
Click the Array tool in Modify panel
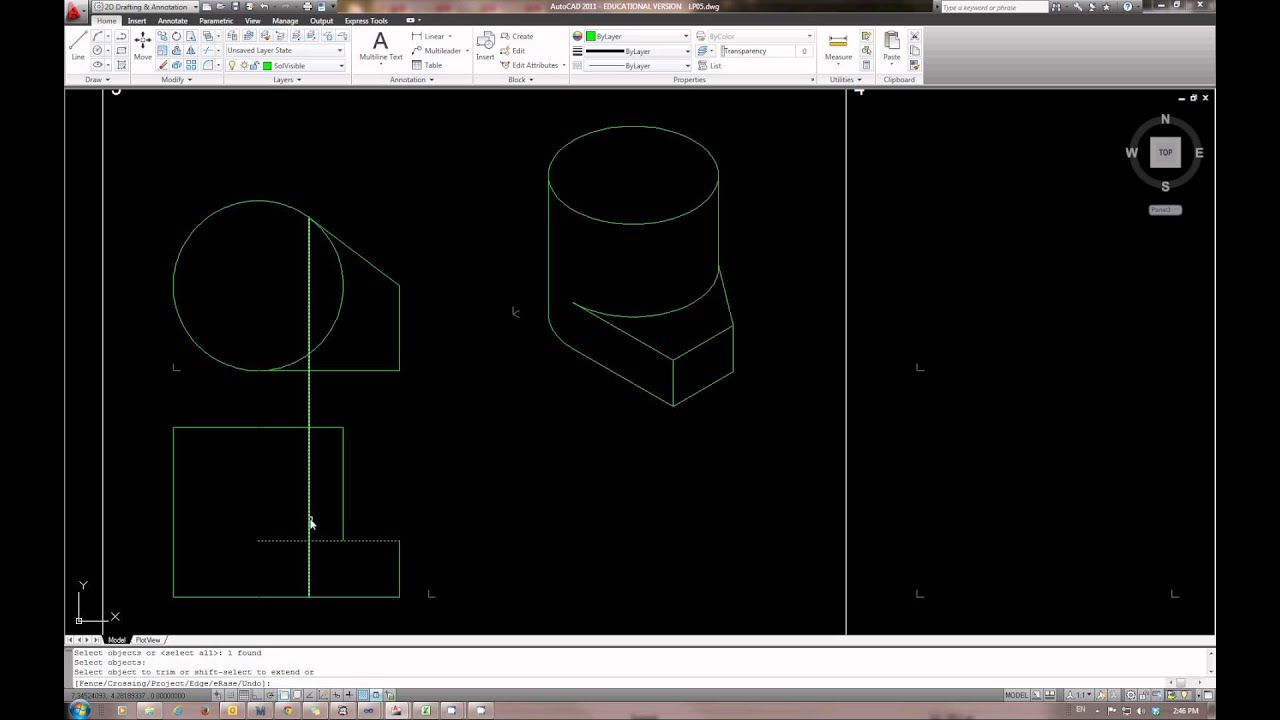(191, 65)
